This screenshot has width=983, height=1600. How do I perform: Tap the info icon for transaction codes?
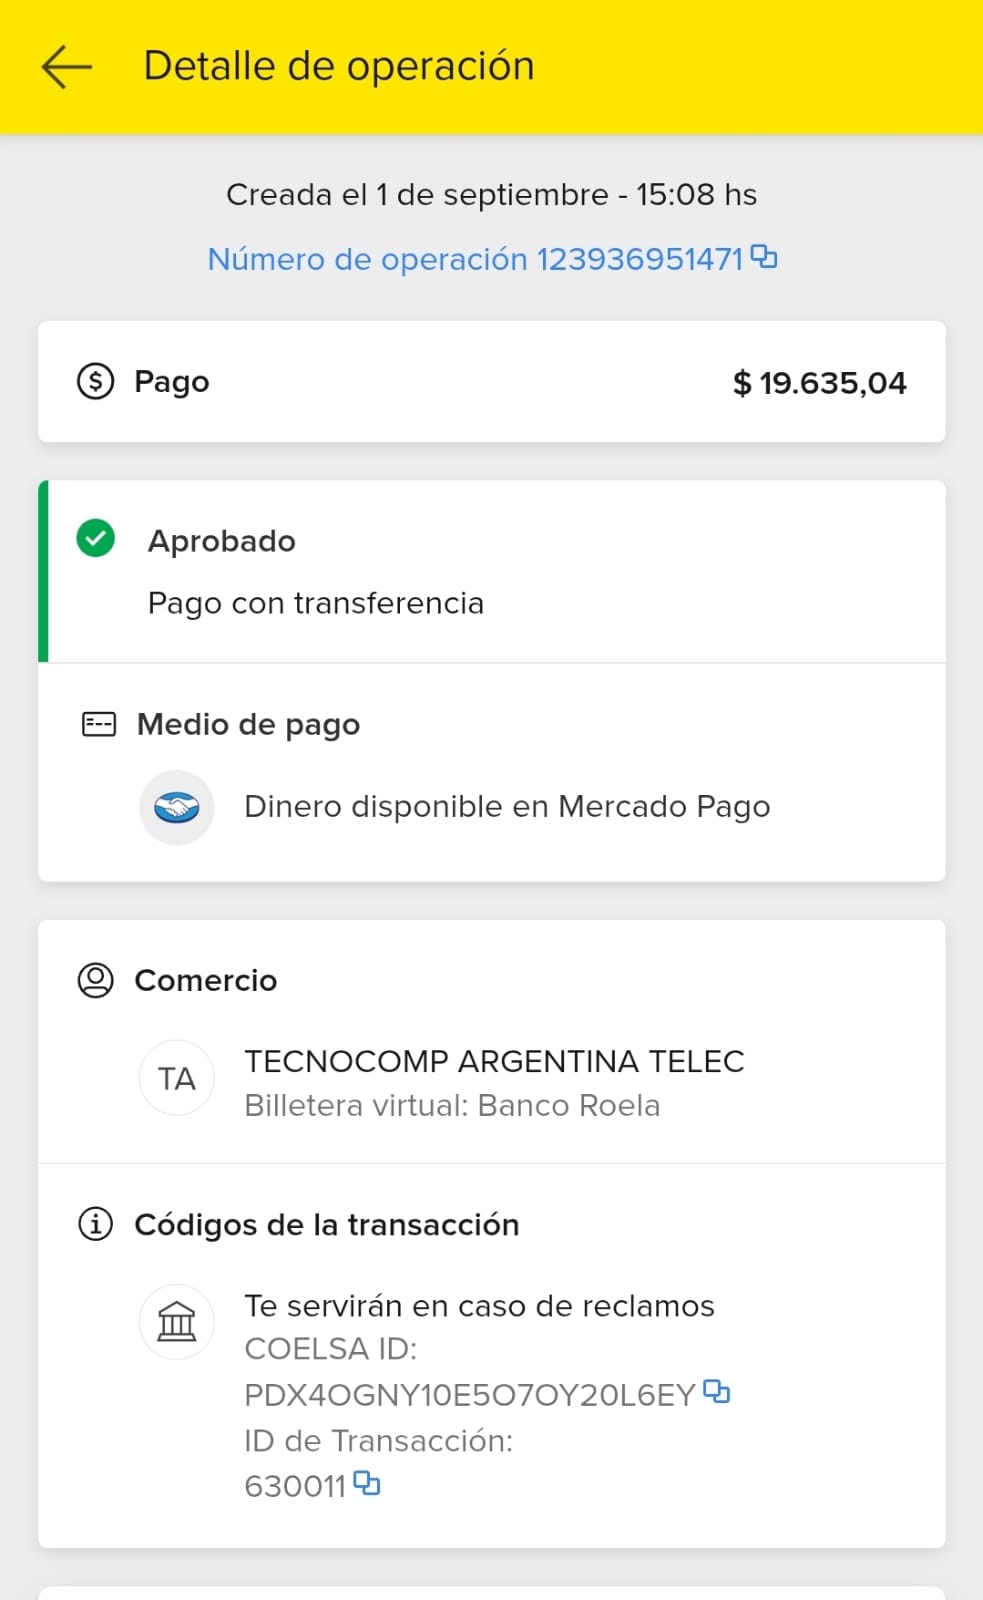pyautogui.click(x=96, y=1223)
